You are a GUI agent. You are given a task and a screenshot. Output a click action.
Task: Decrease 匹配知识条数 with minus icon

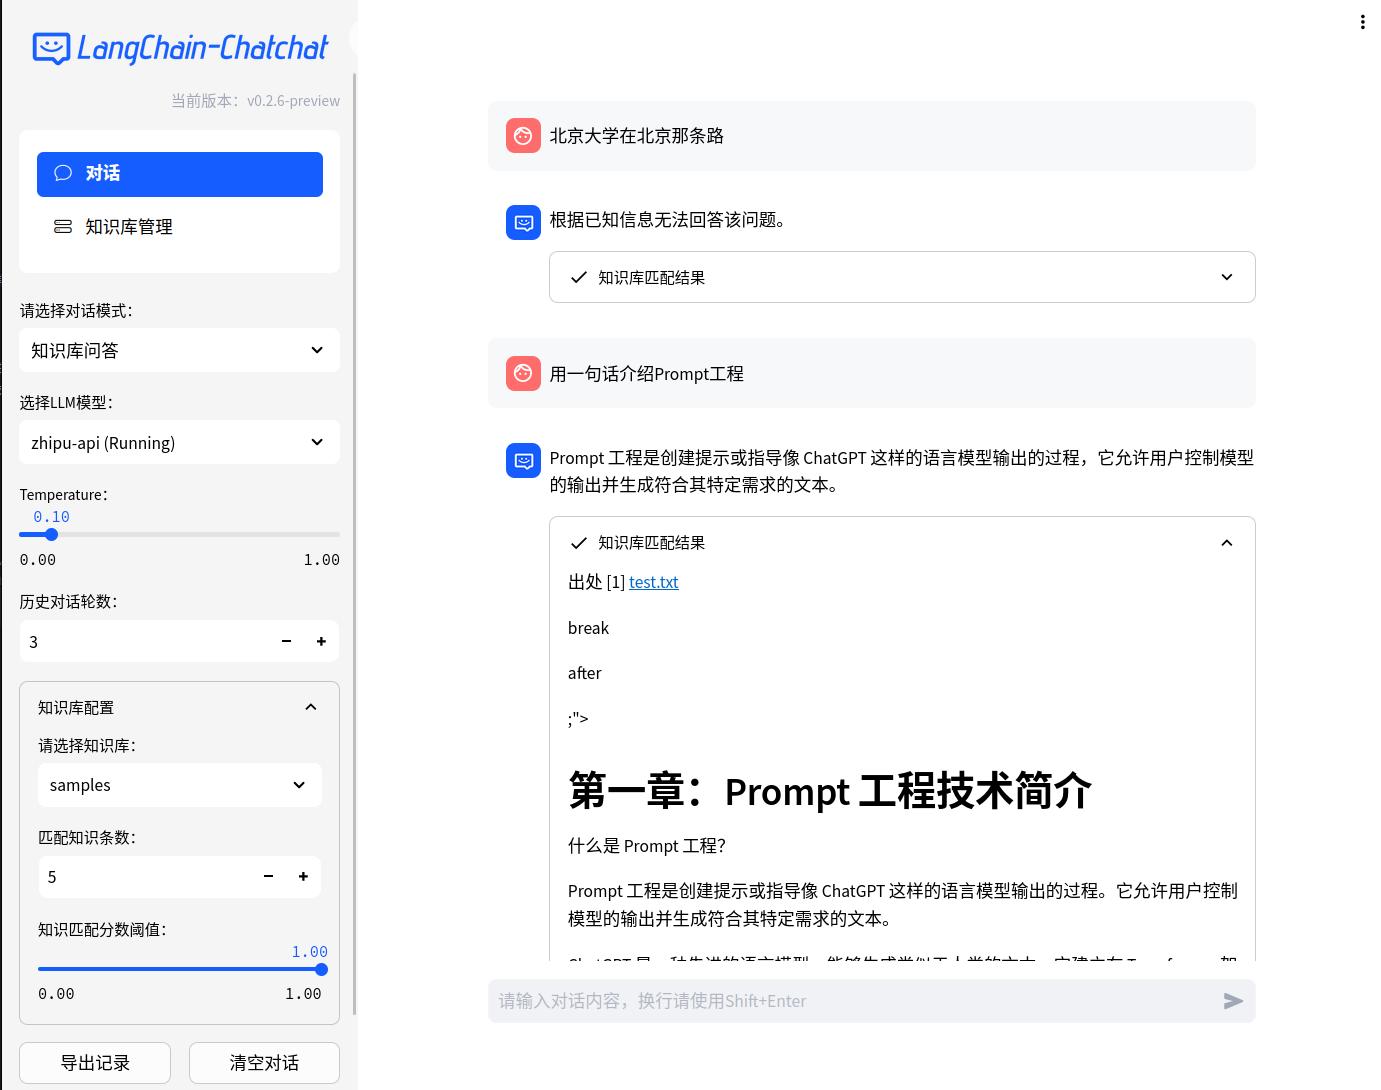[x=268, y=877]
